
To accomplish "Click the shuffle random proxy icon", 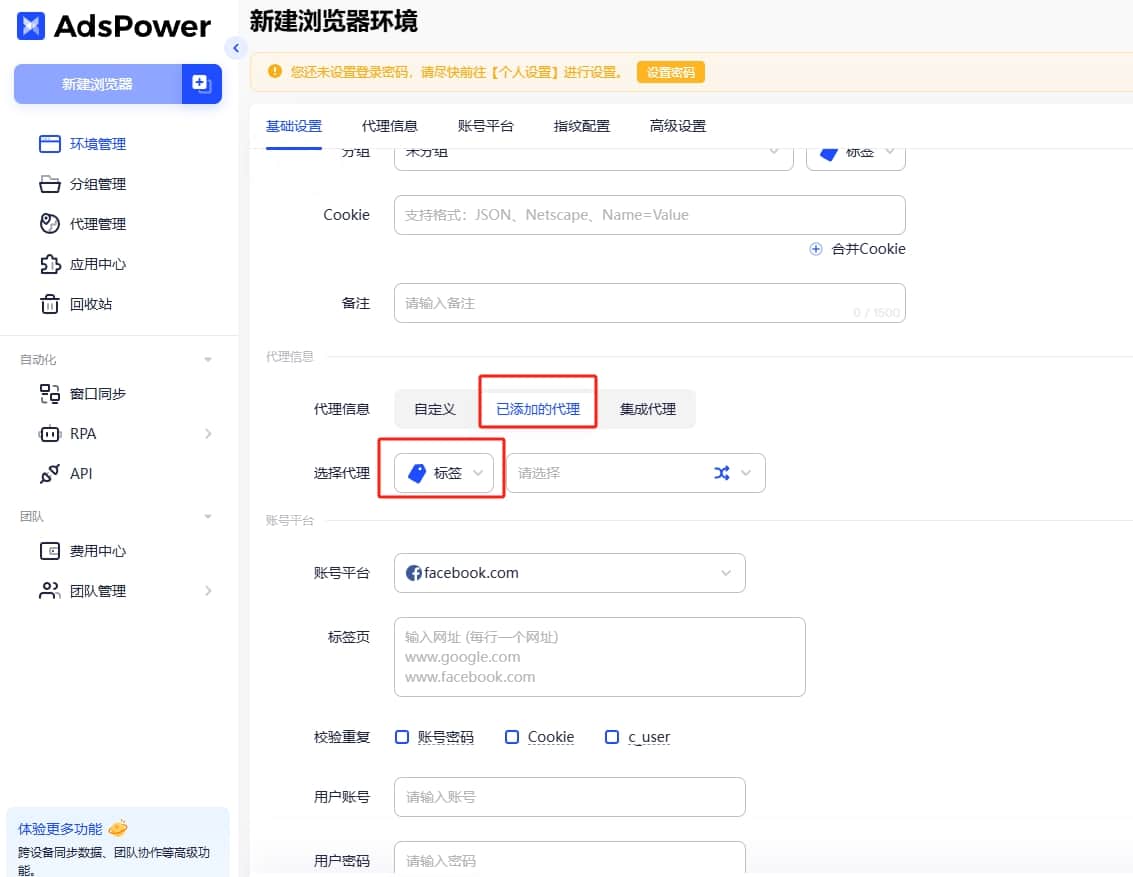I will click(721, 473).
